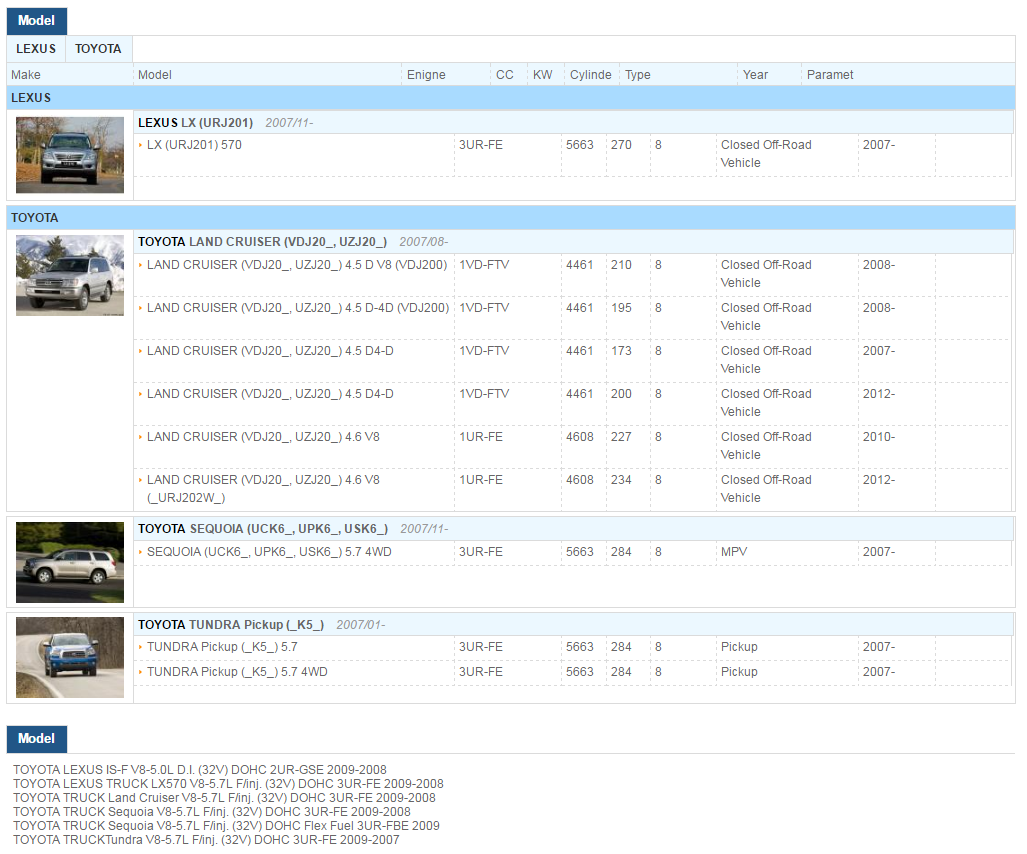
Task: Open Land Cruiser 4.5 D-4D (VDJ200) link
Action: (298, 308)
